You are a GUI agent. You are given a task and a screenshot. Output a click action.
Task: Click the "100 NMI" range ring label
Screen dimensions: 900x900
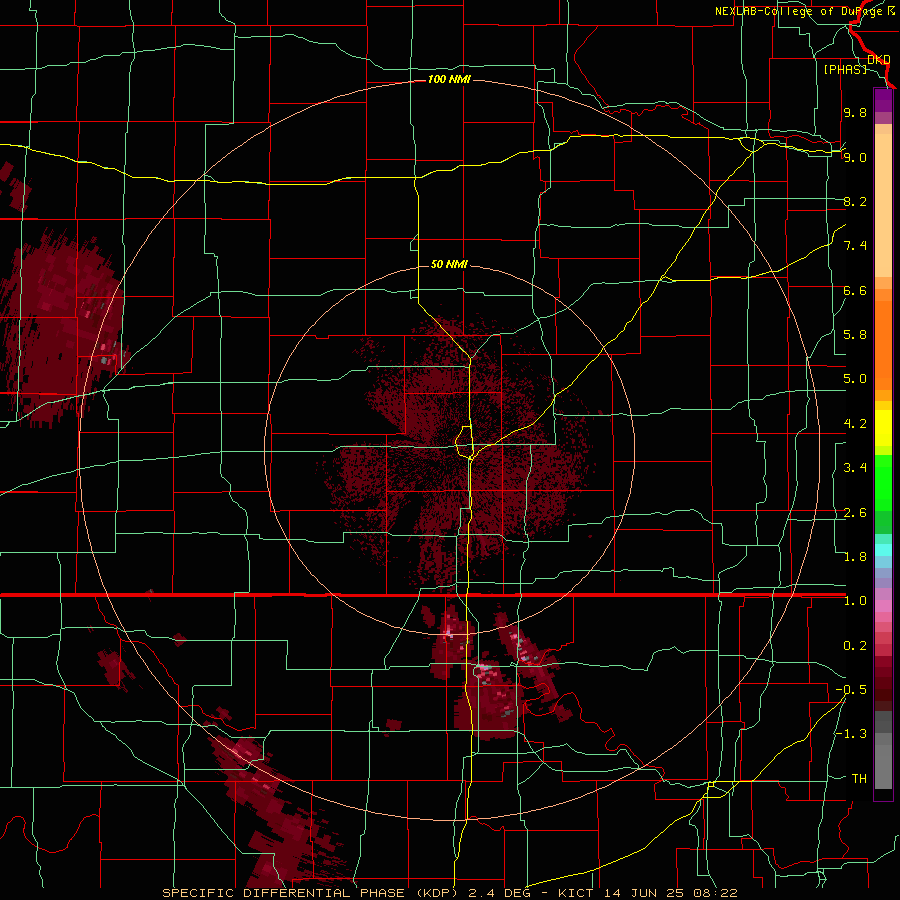point(449,79)
